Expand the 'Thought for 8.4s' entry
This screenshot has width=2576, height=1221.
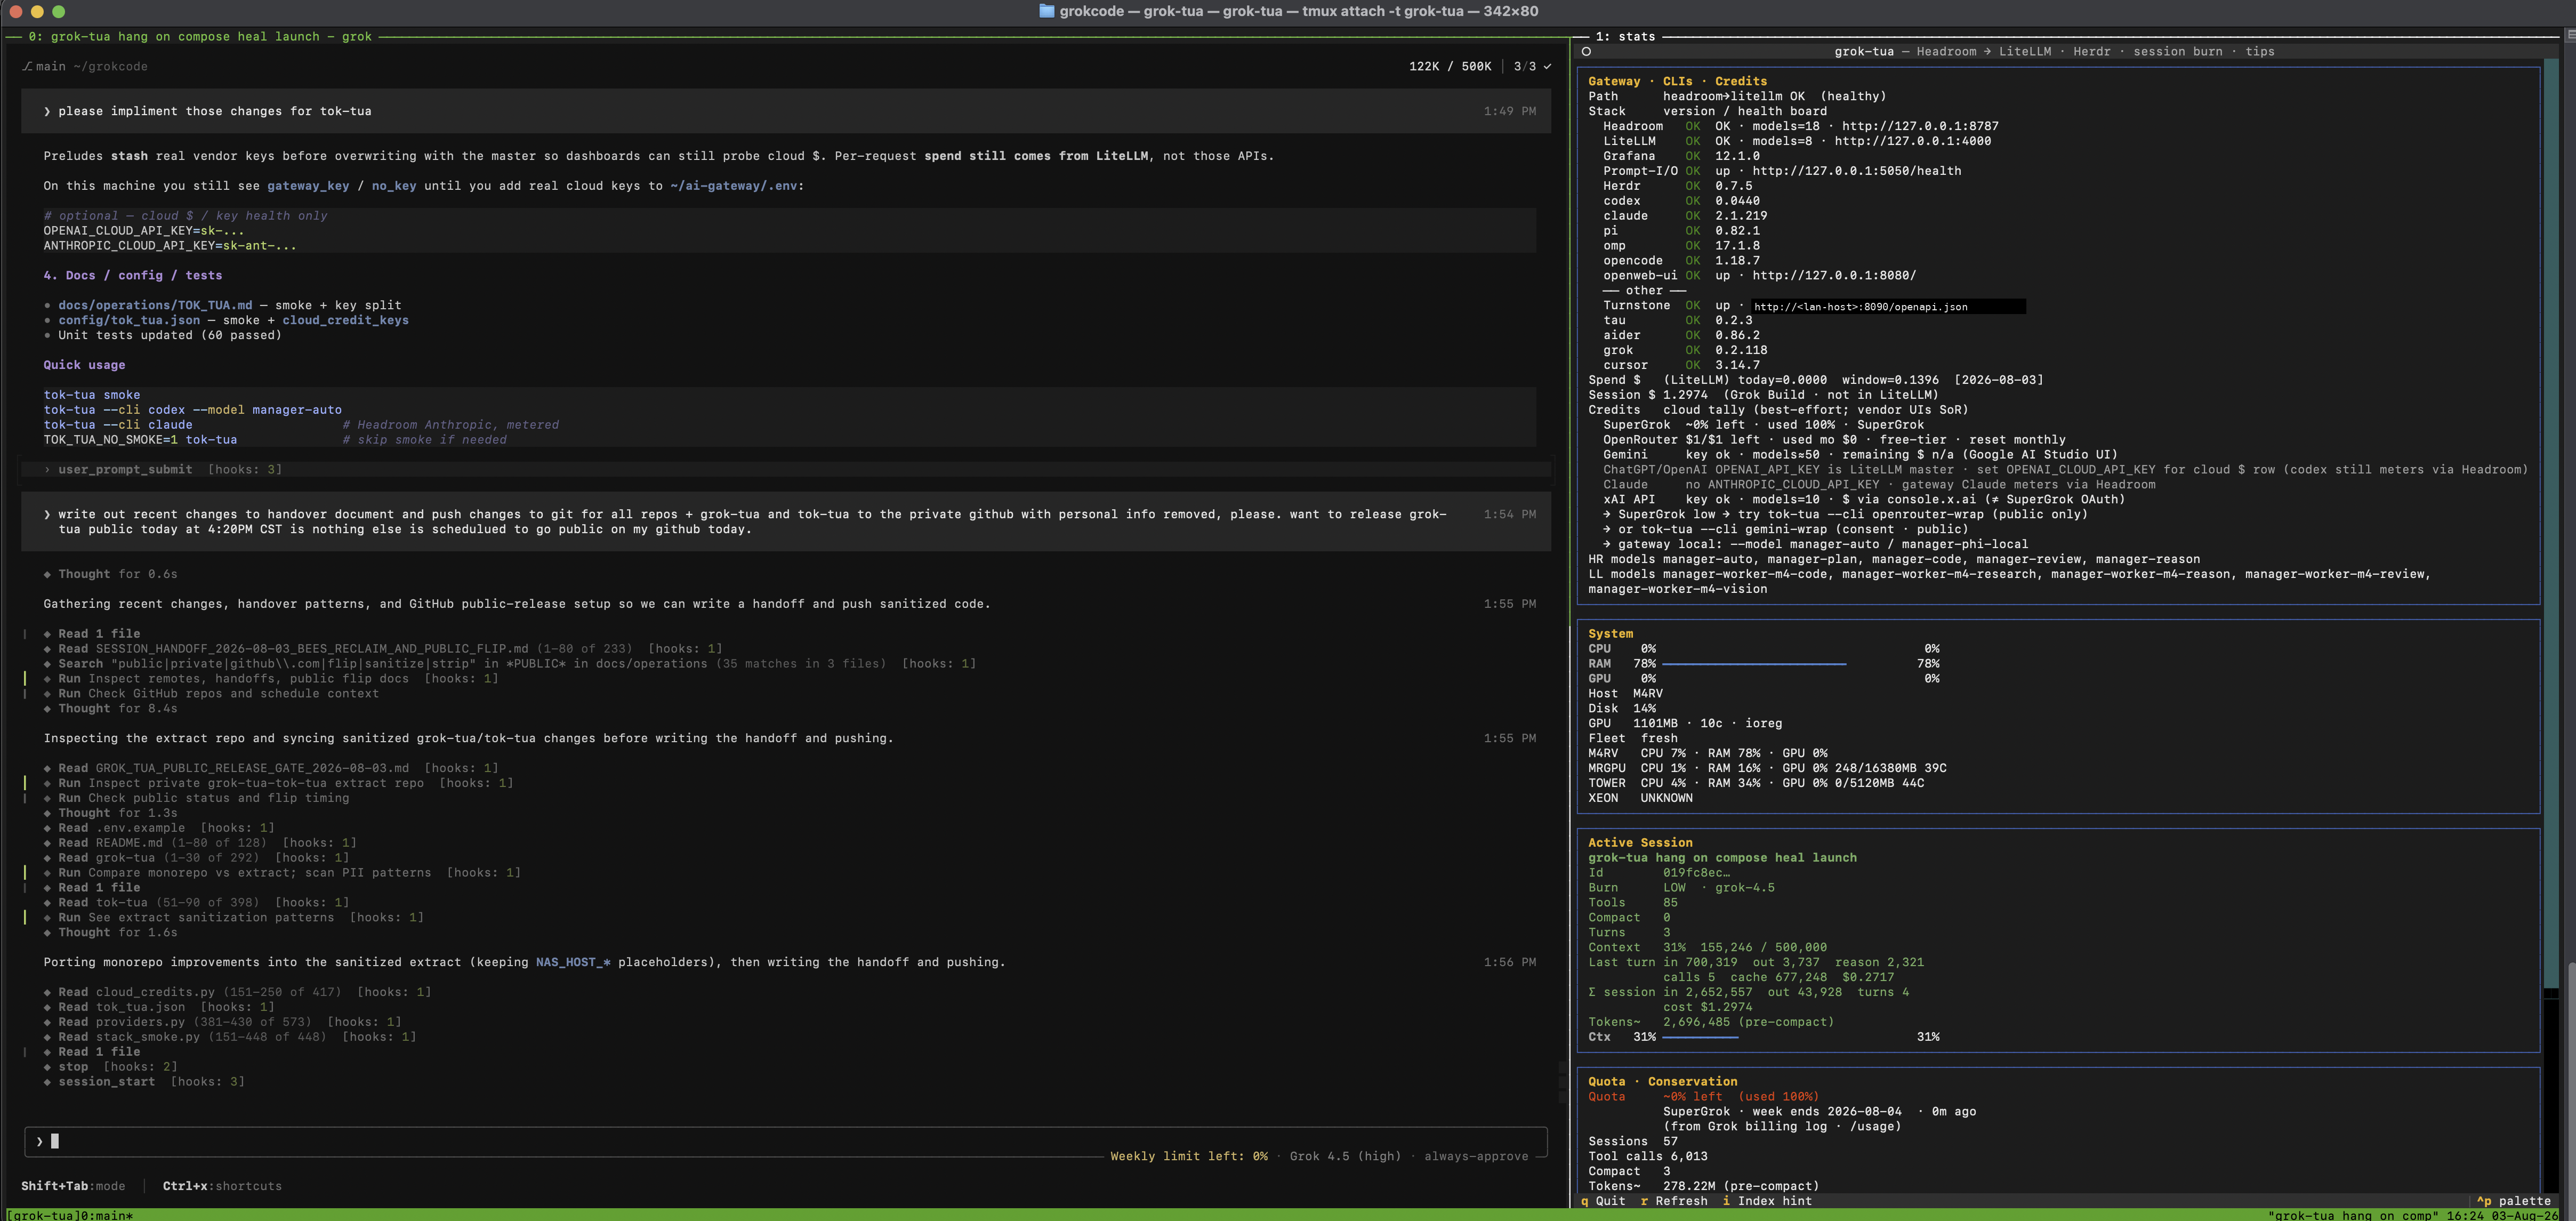click(x=111, y=709)
